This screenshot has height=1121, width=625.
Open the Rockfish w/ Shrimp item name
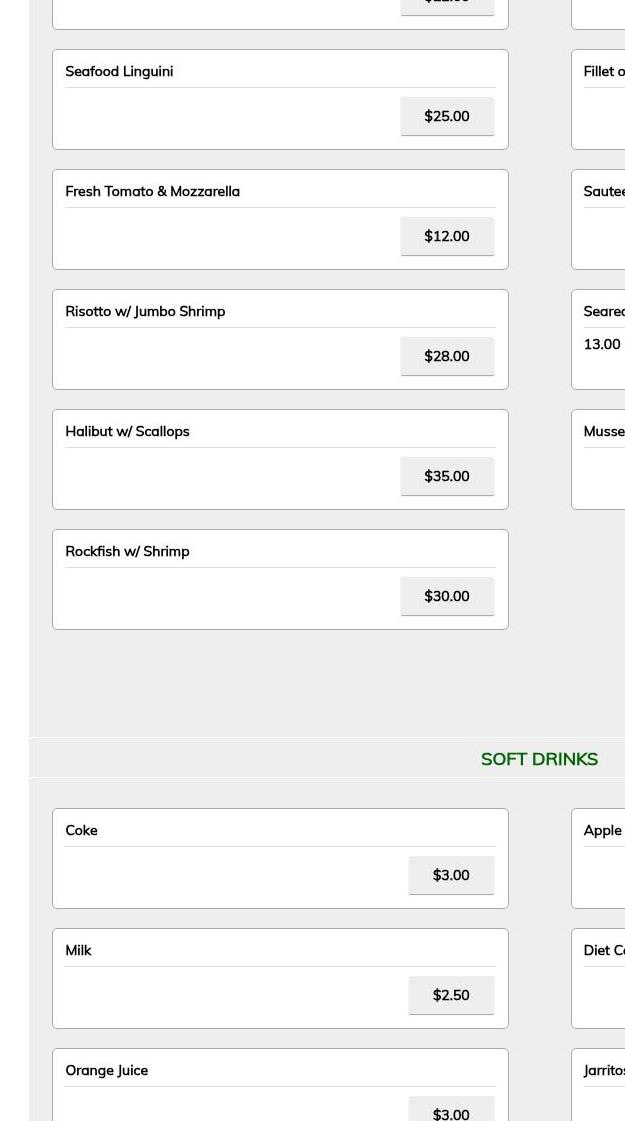click(127, 551)
